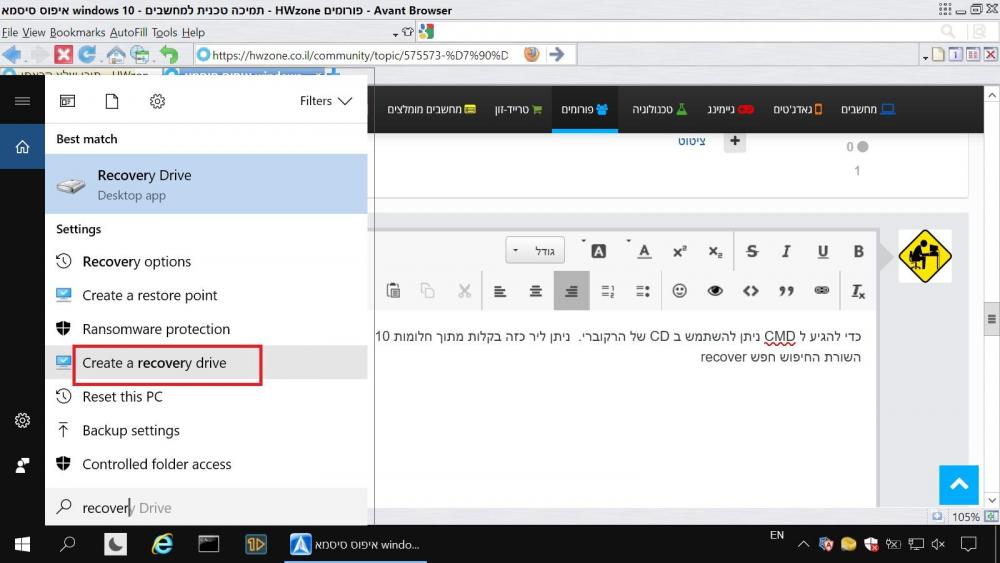Open the emoji smiley picker
This screenshot has width=1000, height=563.
tap(680, 291)
